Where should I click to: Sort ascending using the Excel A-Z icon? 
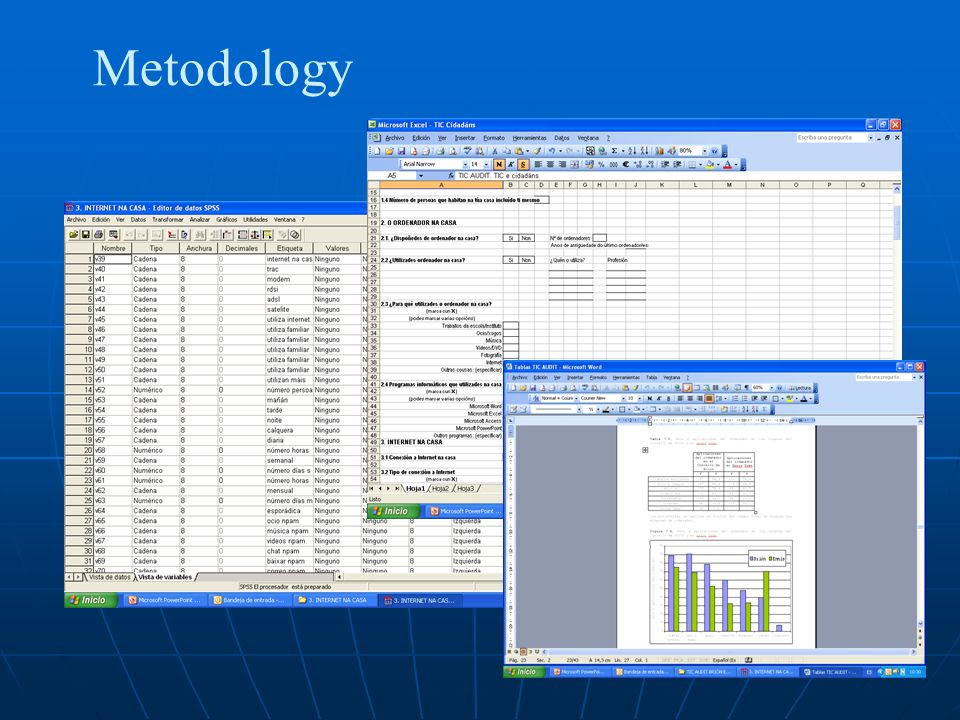pyautogui.click(x=632, y=151)
